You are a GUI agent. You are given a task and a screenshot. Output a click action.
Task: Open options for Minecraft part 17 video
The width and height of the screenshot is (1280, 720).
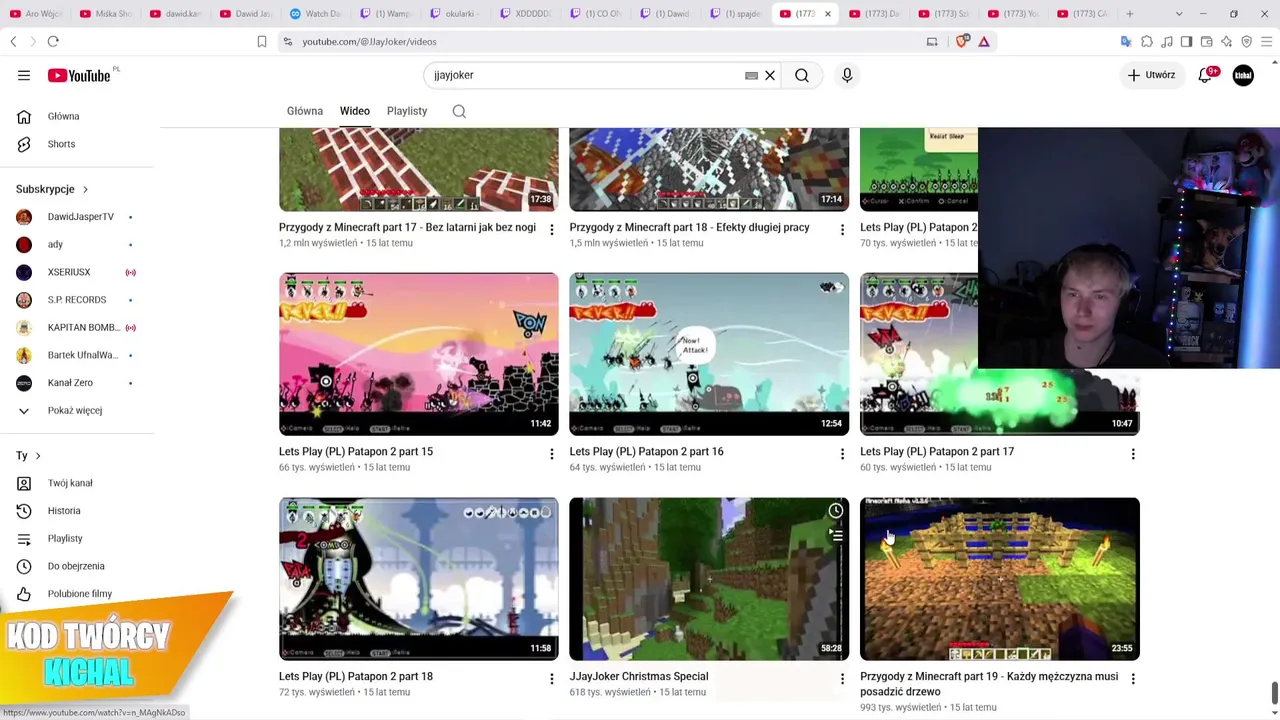point(551,230)
